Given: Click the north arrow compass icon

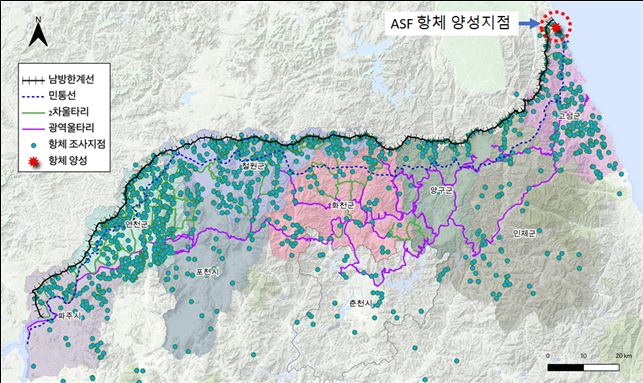Looking at the screenshot, I should pyautogui.click(x=38, y=32).
